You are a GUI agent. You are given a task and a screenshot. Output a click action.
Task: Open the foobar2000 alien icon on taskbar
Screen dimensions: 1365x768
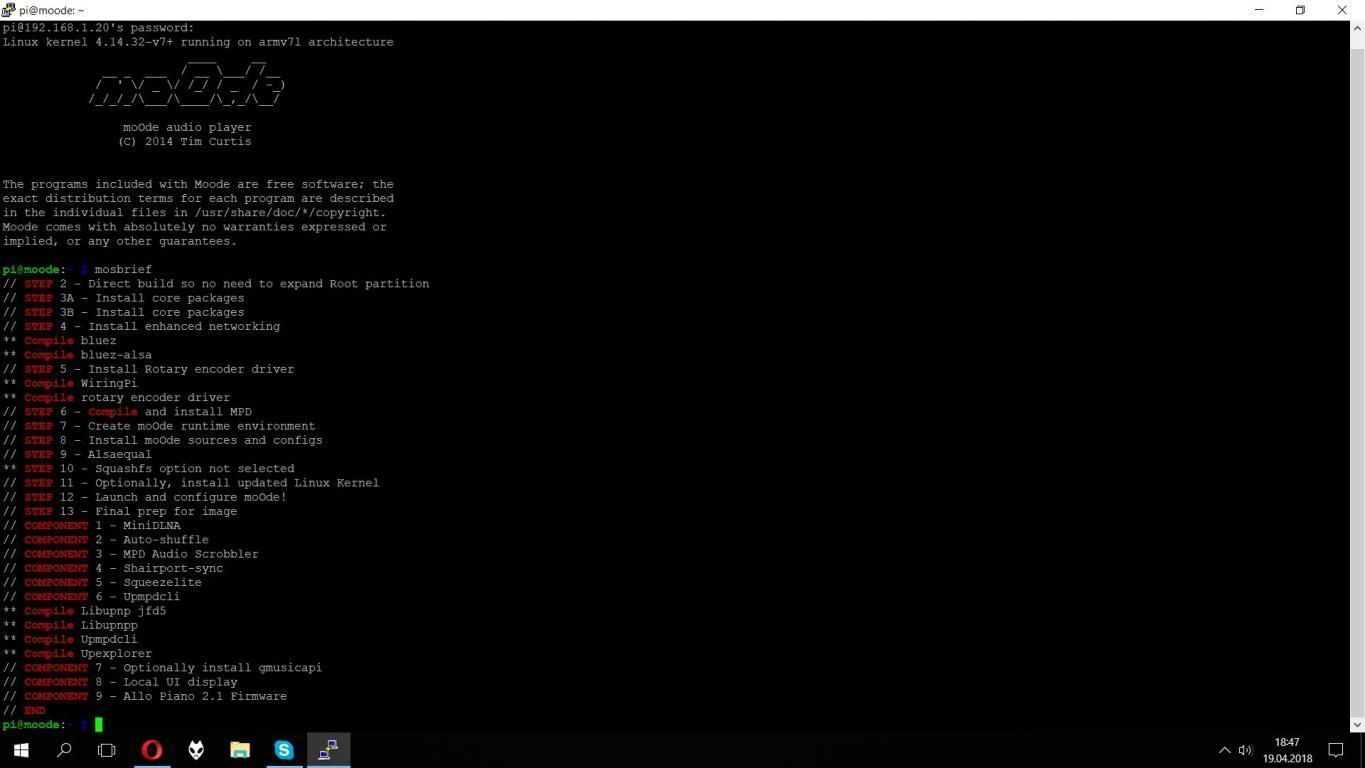coord(196,749)
